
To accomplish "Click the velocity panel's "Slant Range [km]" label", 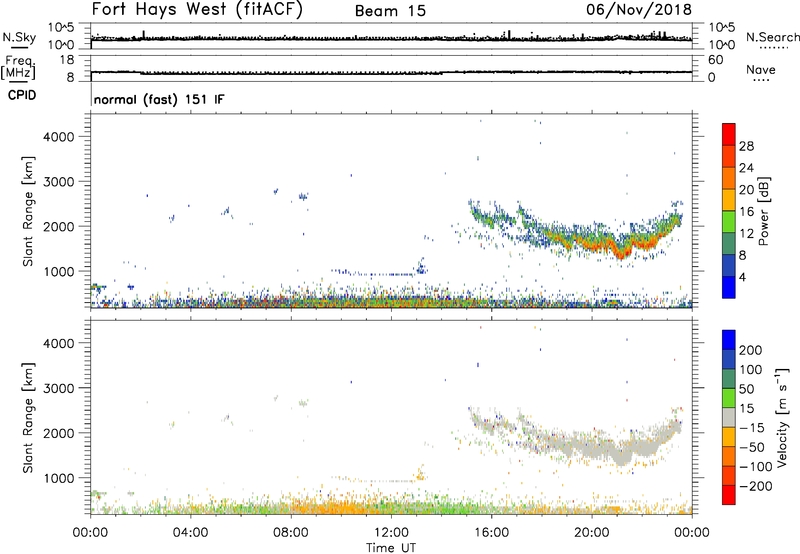I will 28,417.
